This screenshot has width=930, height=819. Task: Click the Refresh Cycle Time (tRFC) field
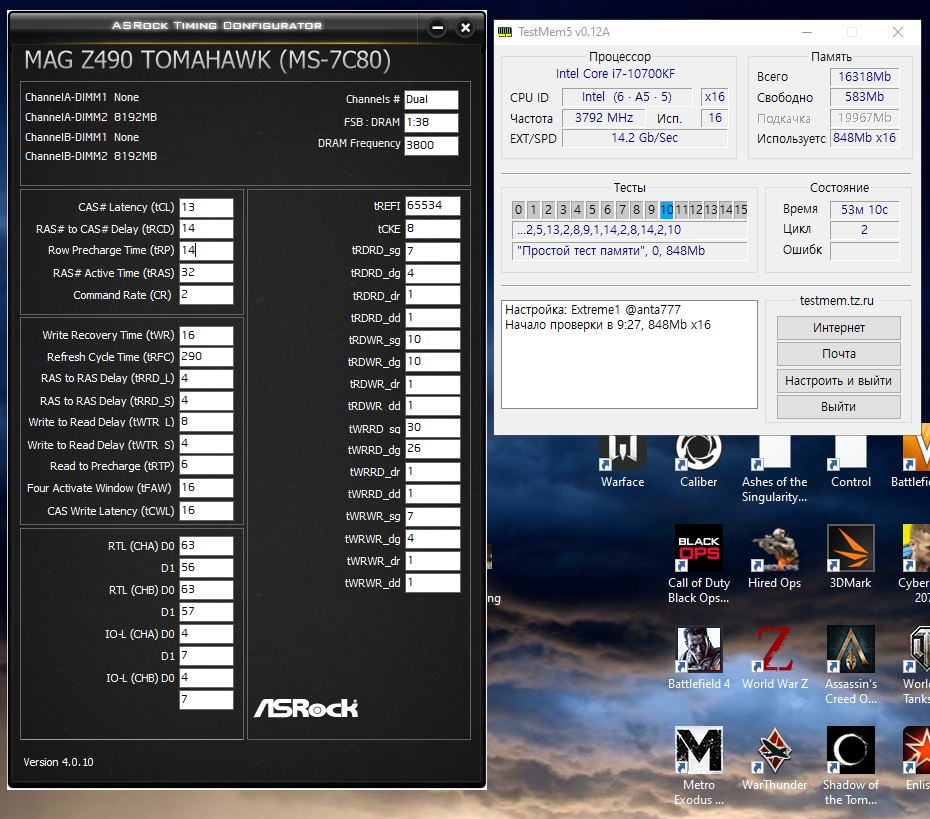pos(206,356)
